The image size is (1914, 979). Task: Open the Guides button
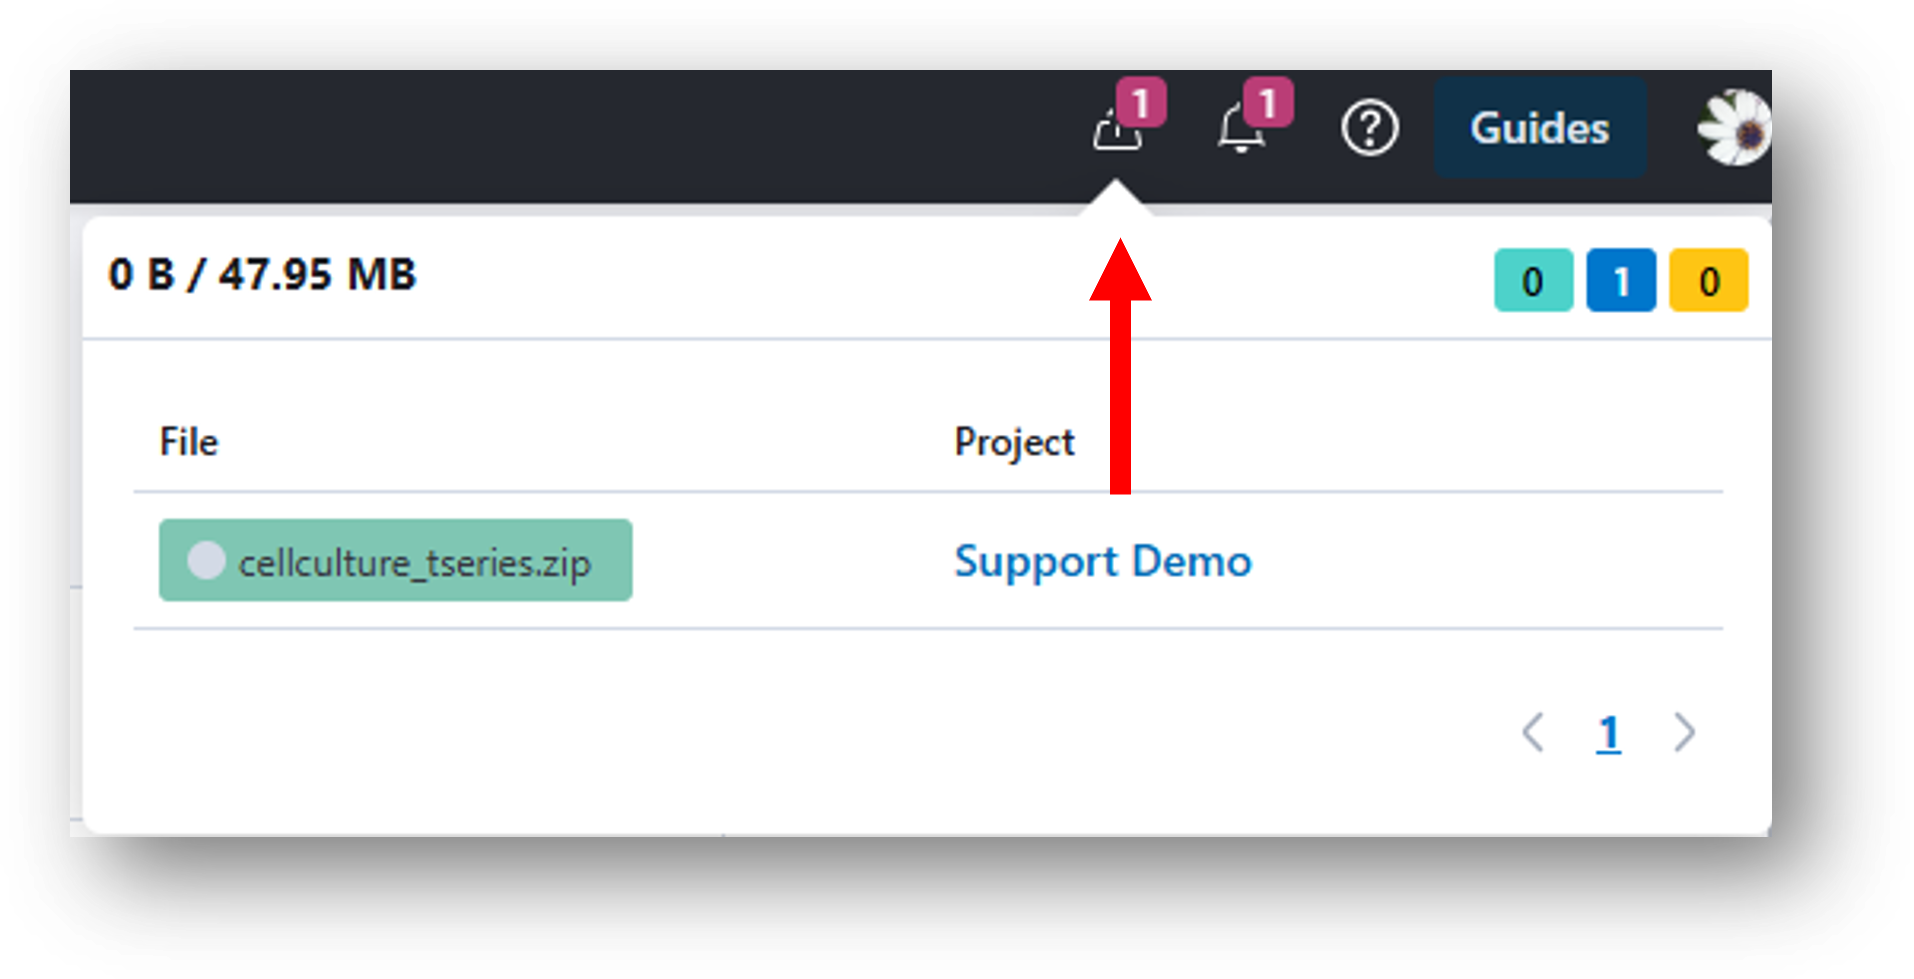click(1540, 128)
